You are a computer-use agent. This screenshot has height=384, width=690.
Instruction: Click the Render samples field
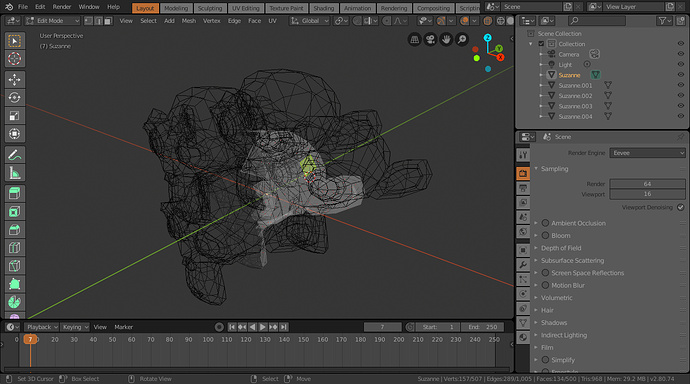647,184
